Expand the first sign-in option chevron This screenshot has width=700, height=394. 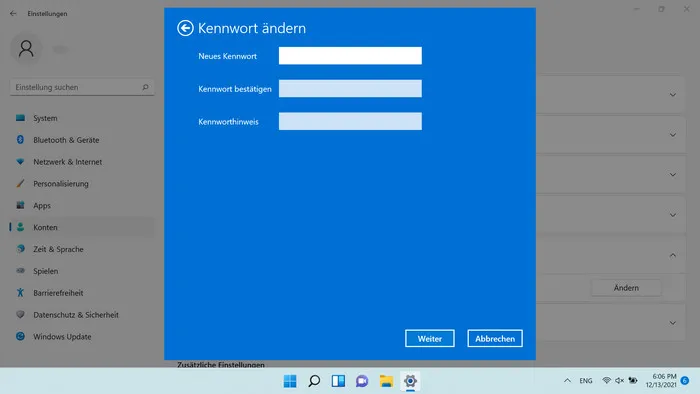point(672,95)
